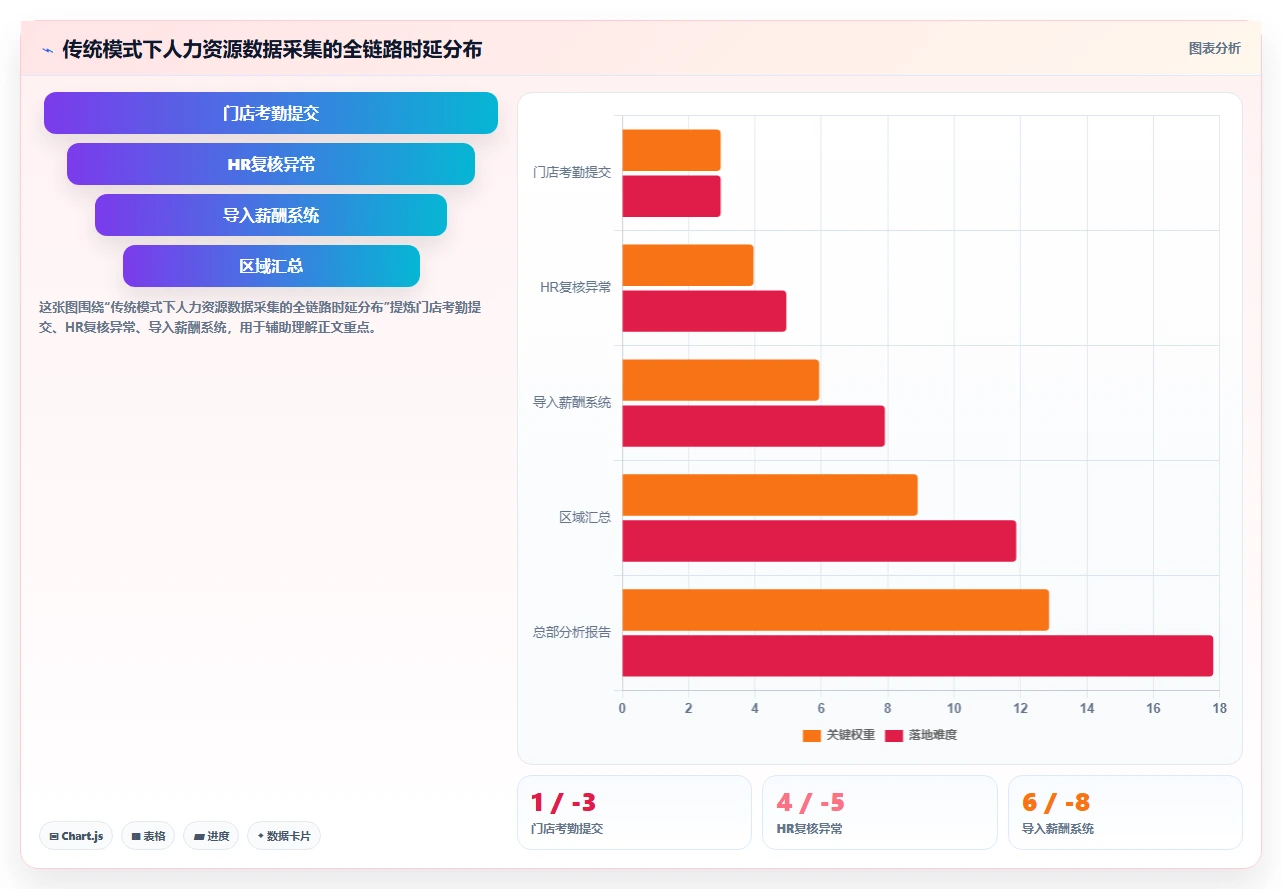
Task: Select the 区域汇总 funnel stage
Action: click(271, 266)
